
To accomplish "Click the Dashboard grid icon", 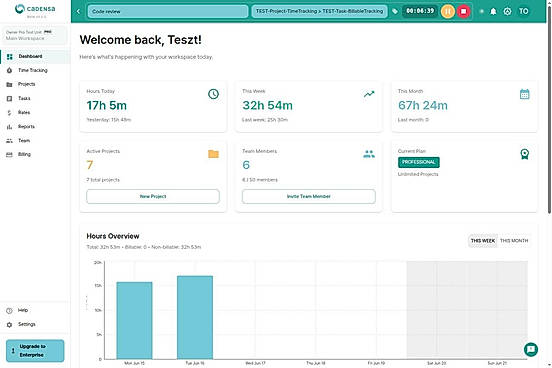I will [x=10, y=56].
